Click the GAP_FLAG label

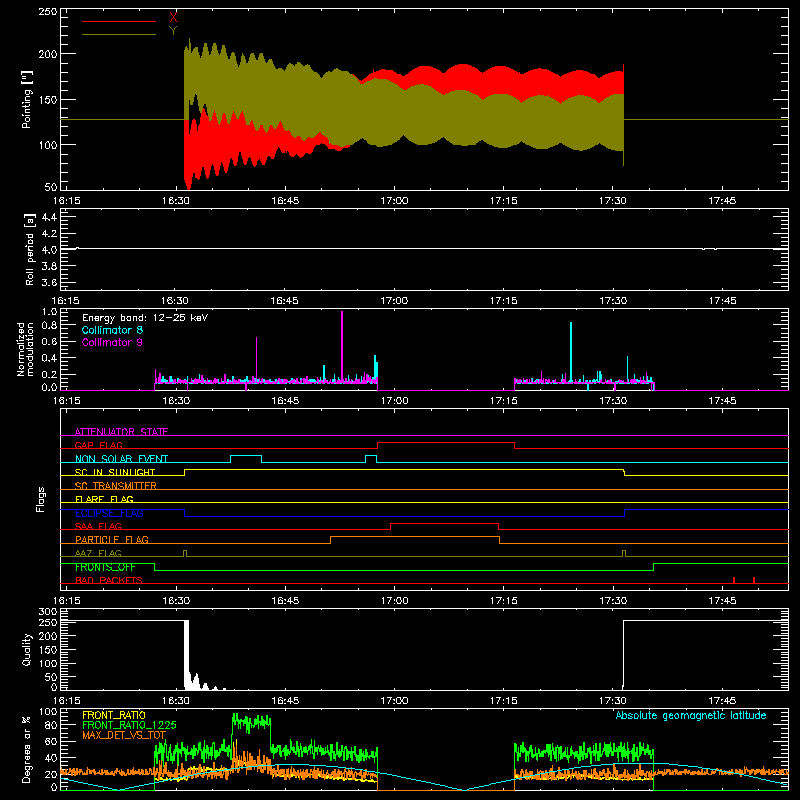click(98, 445)
